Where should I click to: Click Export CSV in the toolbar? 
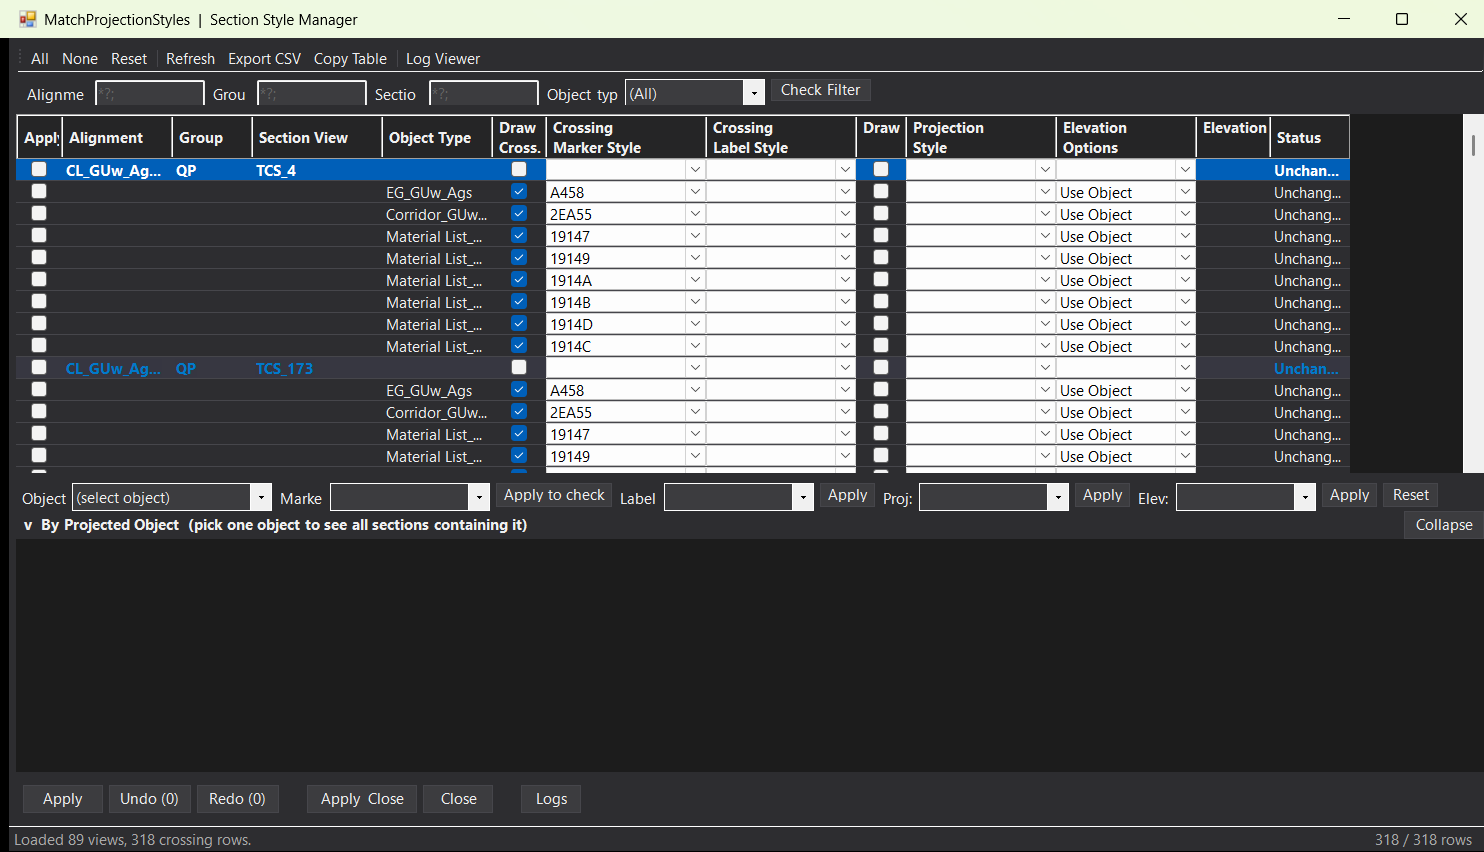(264, 59)
